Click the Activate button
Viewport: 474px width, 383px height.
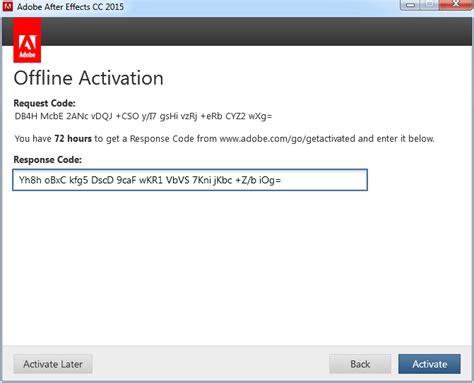coord(429,364)
